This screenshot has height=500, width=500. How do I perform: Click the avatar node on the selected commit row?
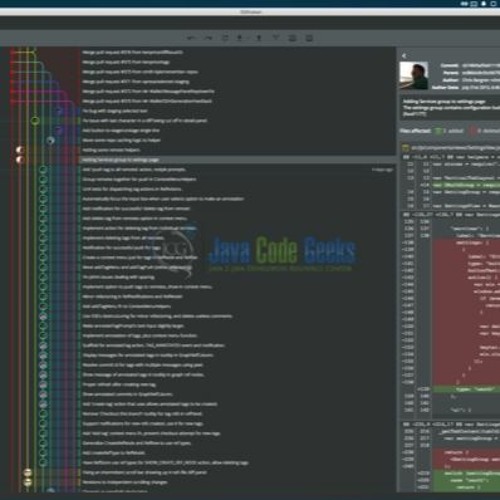tap(20, 160)
